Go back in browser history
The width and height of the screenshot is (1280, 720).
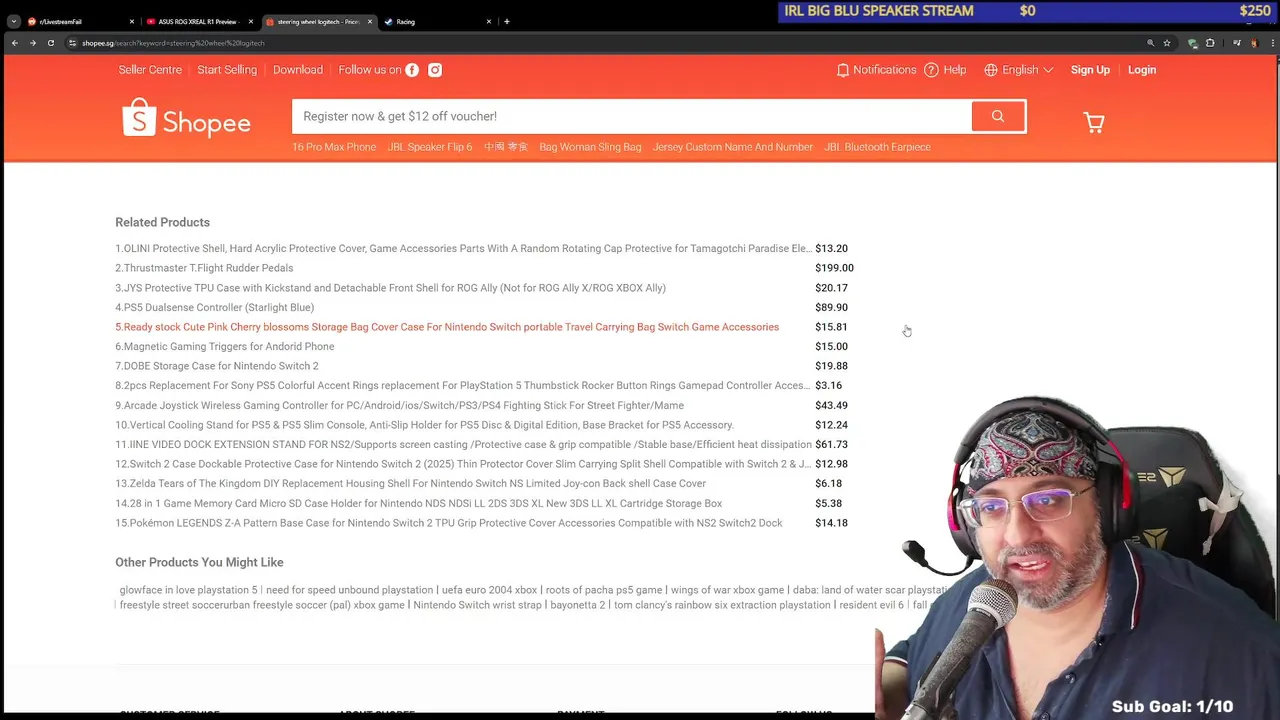(x=14, y=43)
